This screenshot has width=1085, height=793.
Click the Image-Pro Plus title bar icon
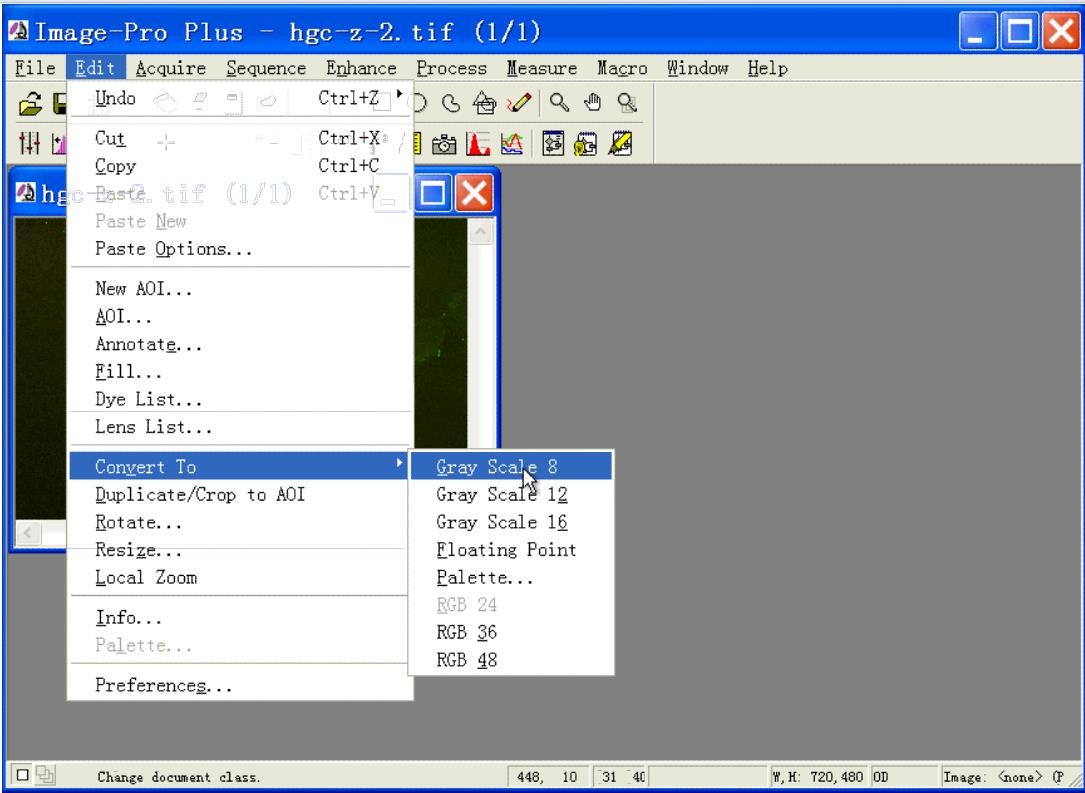click(18, 30)
